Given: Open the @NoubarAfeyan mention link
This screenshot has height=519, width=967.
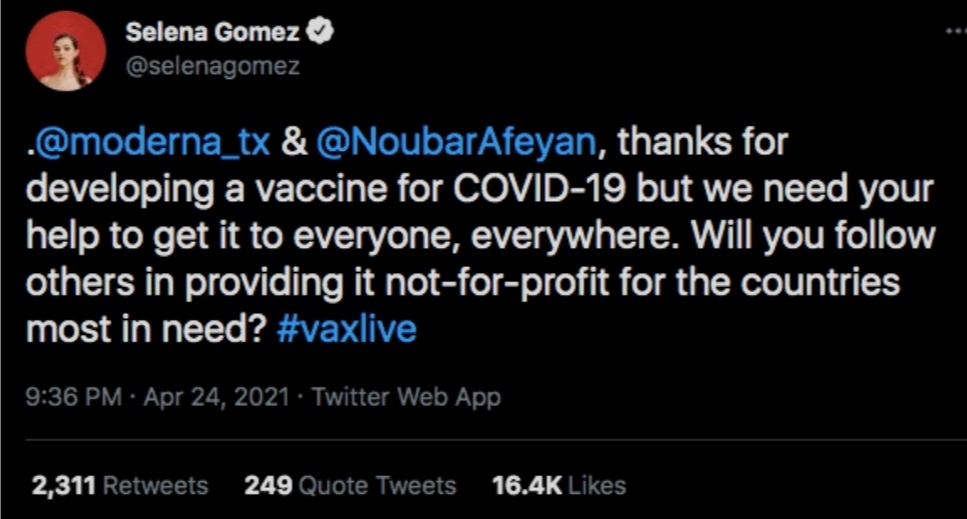Looking at the screenshot, I should tap(457, 142).
